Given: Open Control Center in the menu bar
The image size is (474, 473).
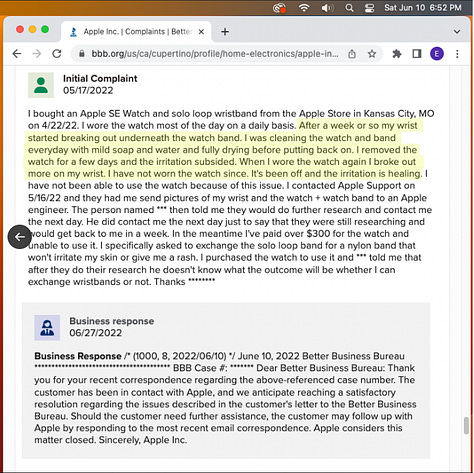Looking at the screenshot, I should (369, 7).
